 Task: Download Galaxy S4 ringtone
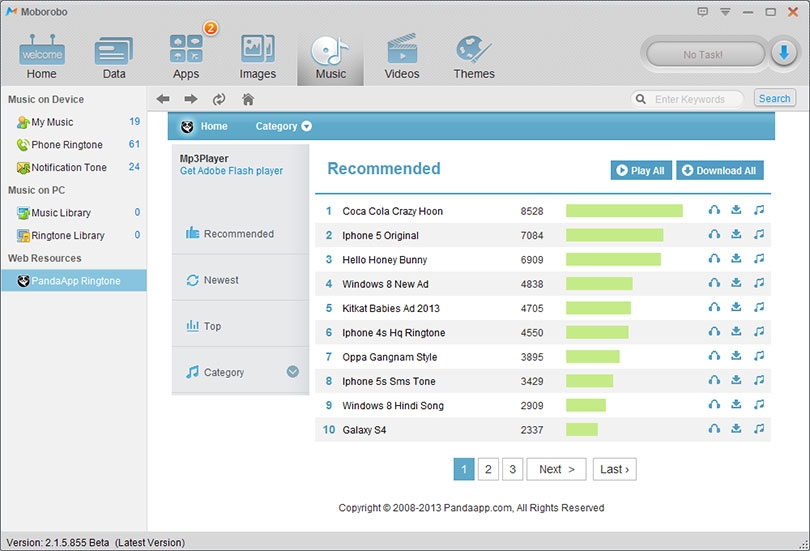[x=736, y=428]
